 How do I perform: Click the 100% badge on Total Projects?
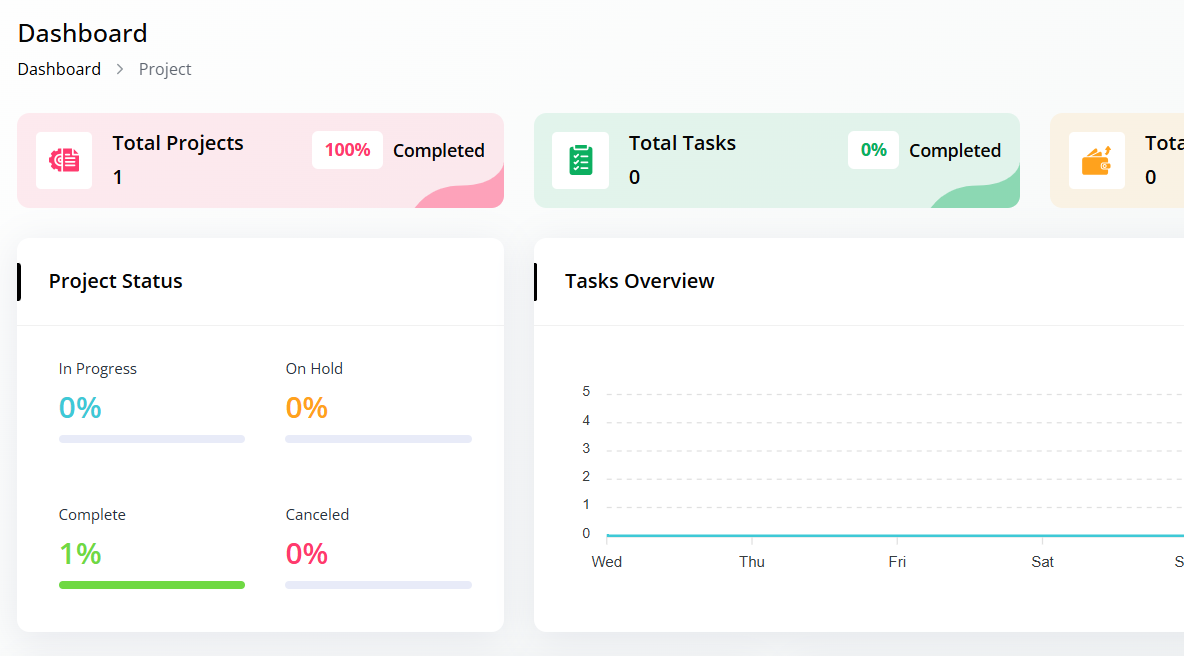coord(347,150)
